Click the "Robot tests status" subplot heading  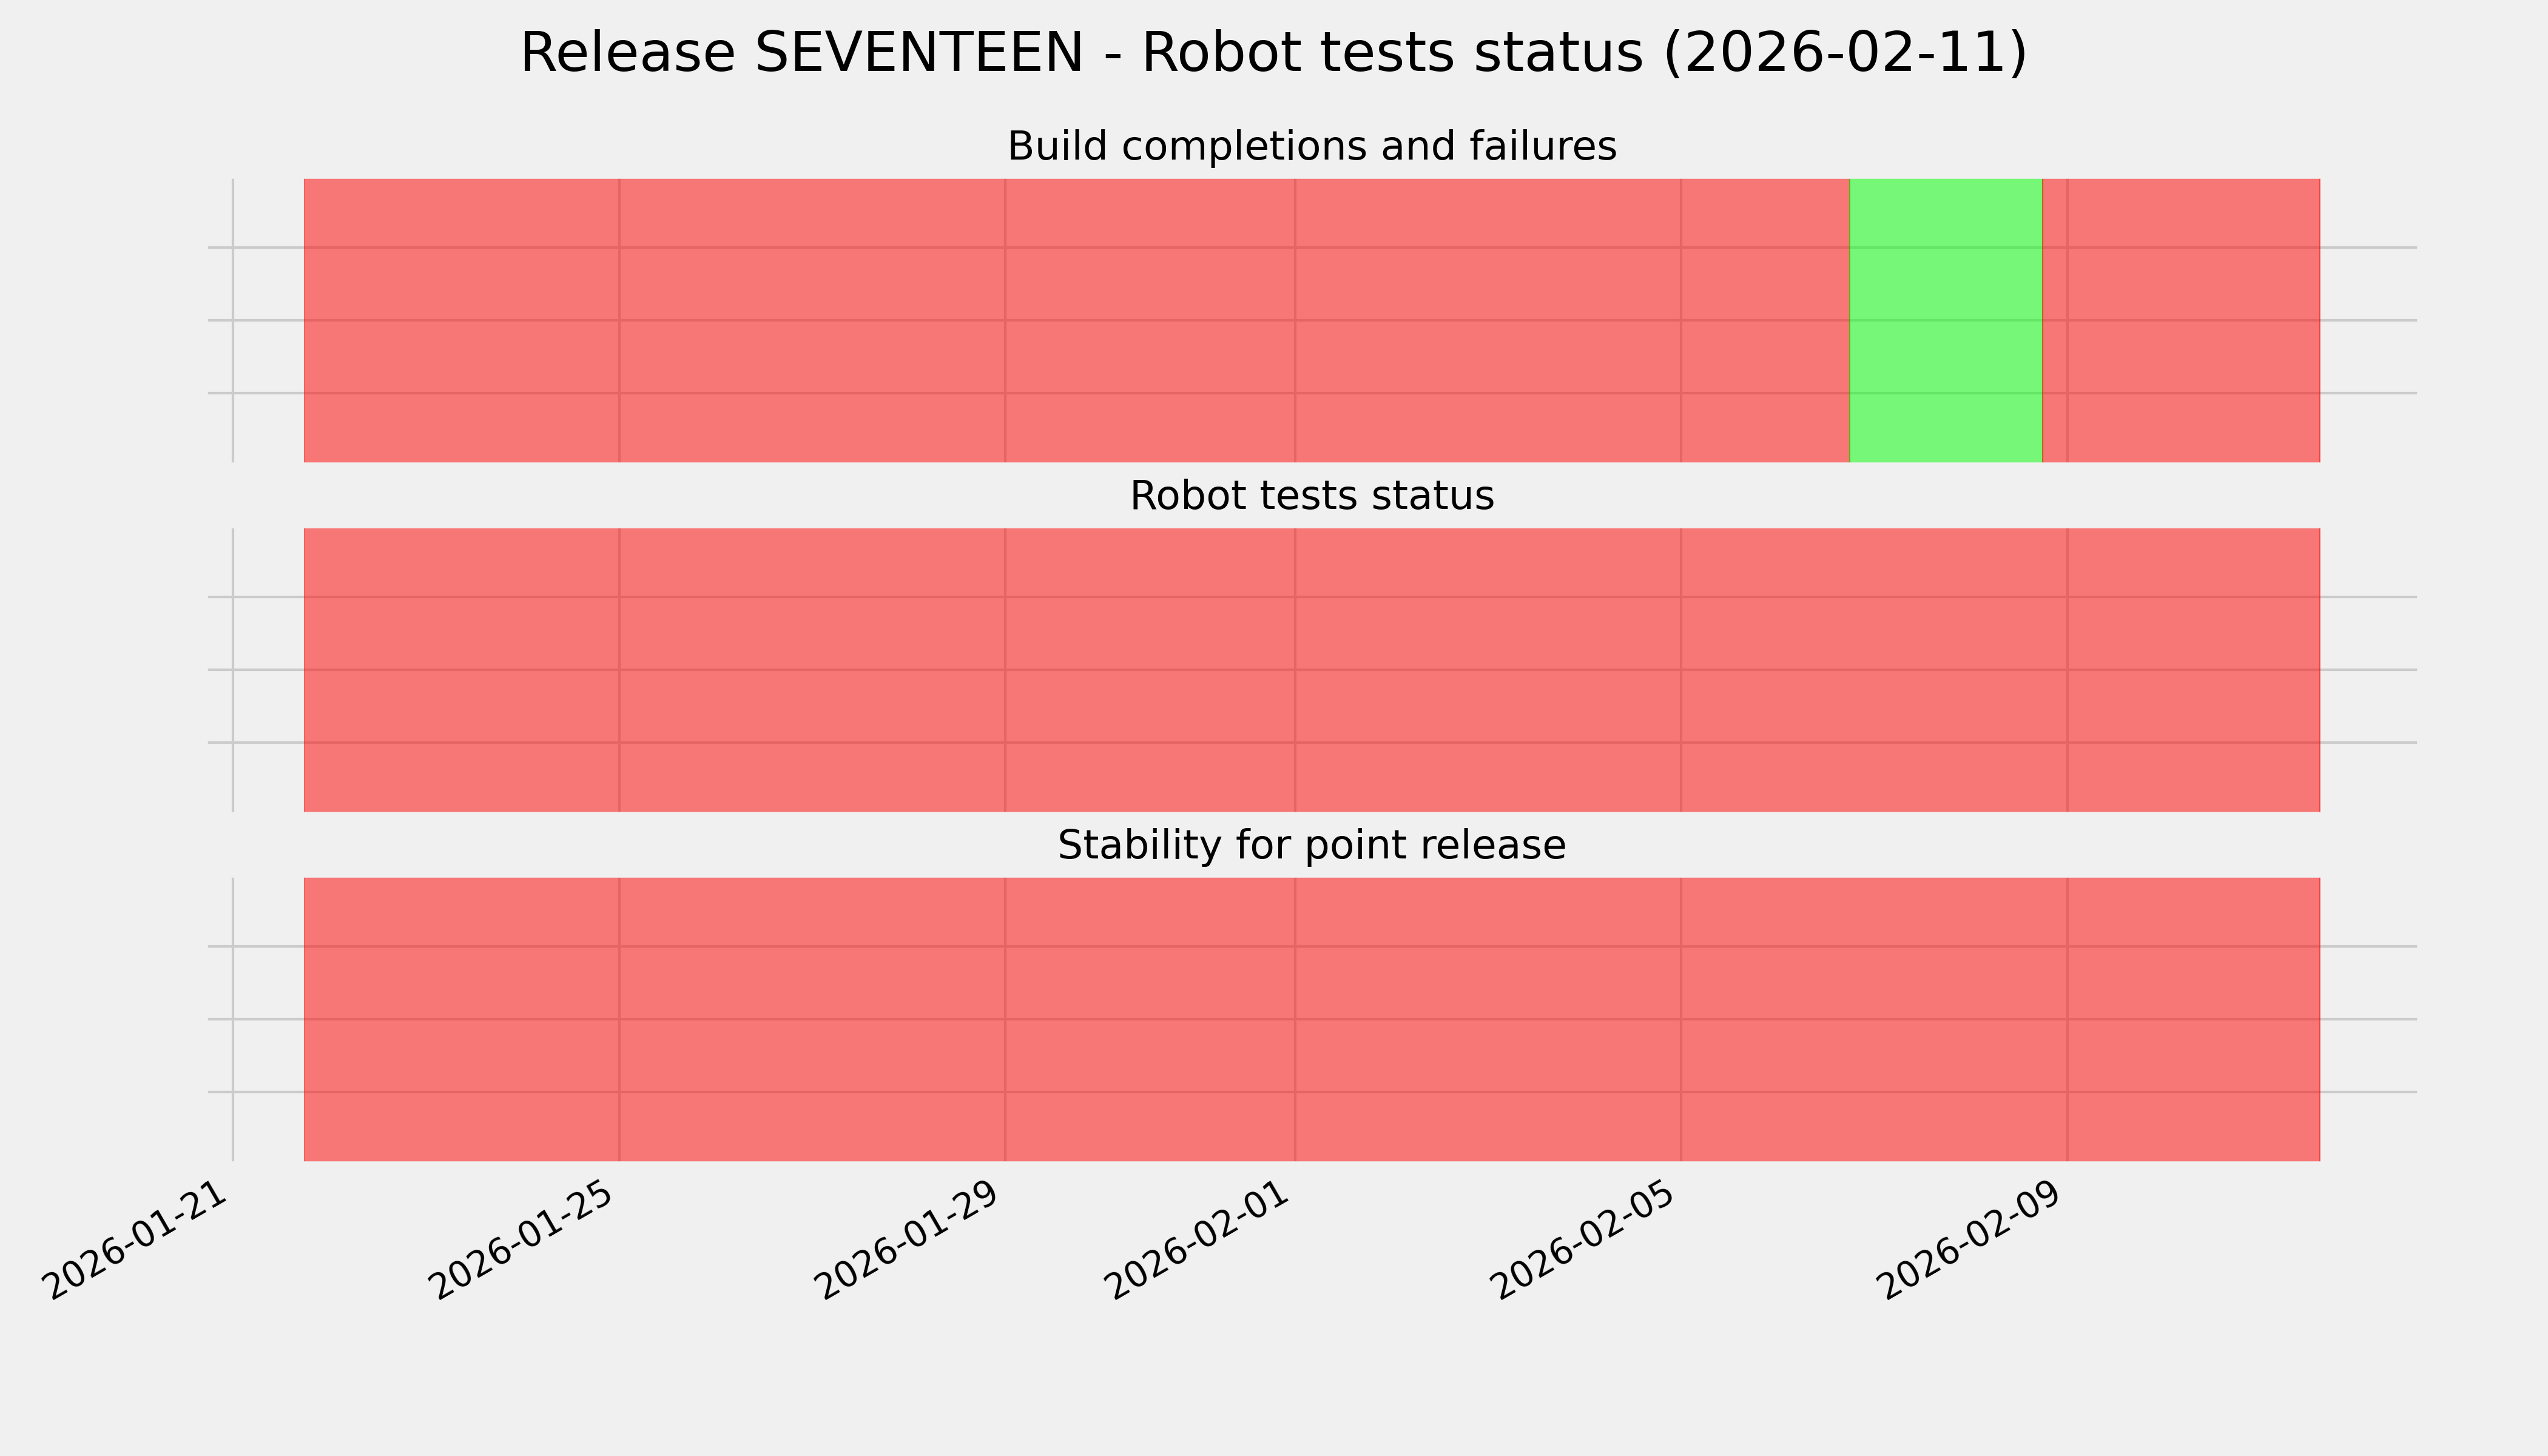point(1311,496)
